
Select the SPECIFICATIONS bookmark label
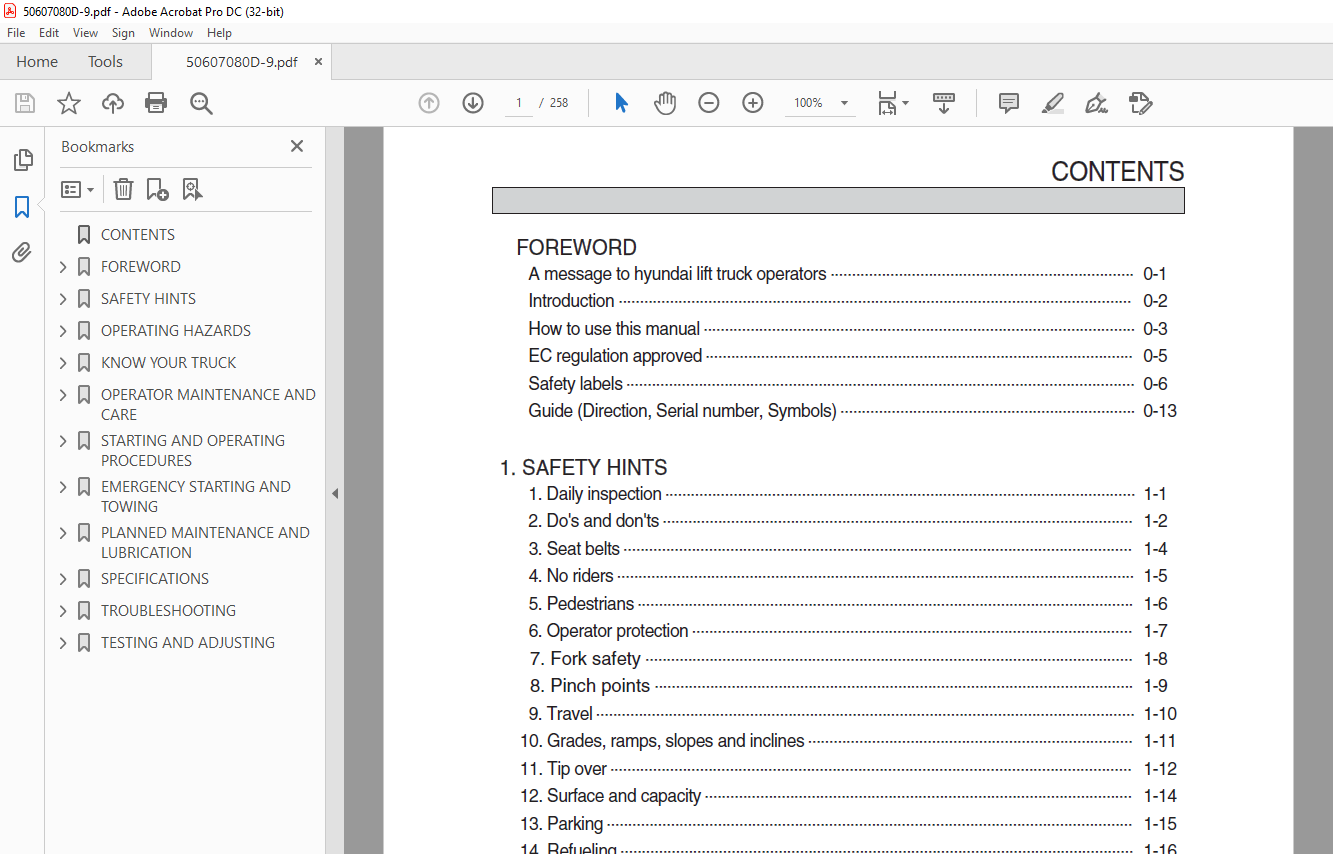pos(155,579)
